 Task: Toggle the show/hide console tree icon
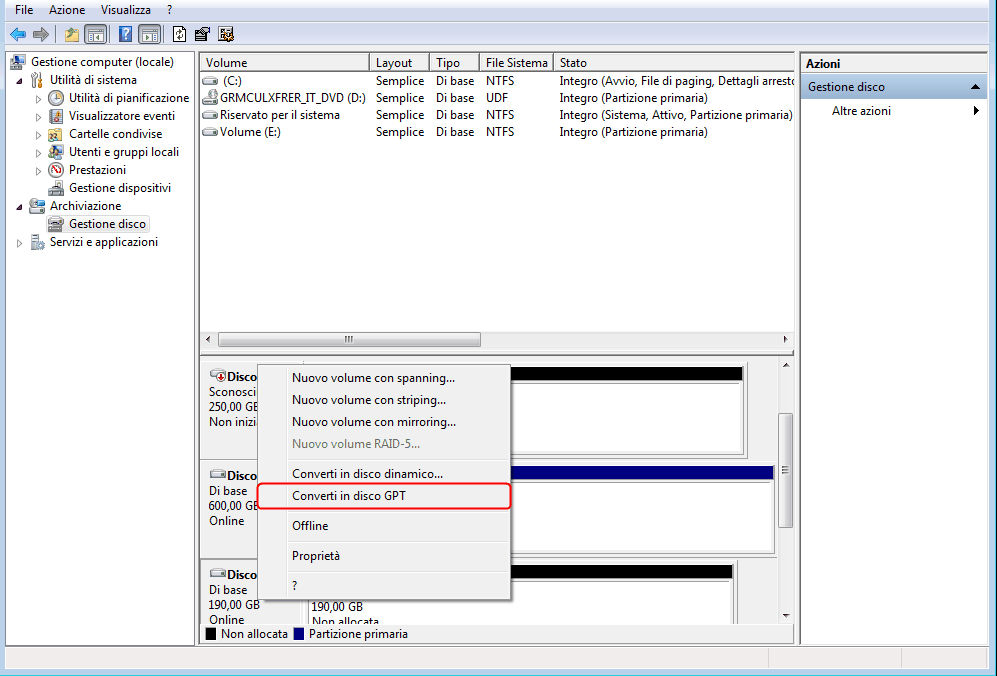point(95,34)
